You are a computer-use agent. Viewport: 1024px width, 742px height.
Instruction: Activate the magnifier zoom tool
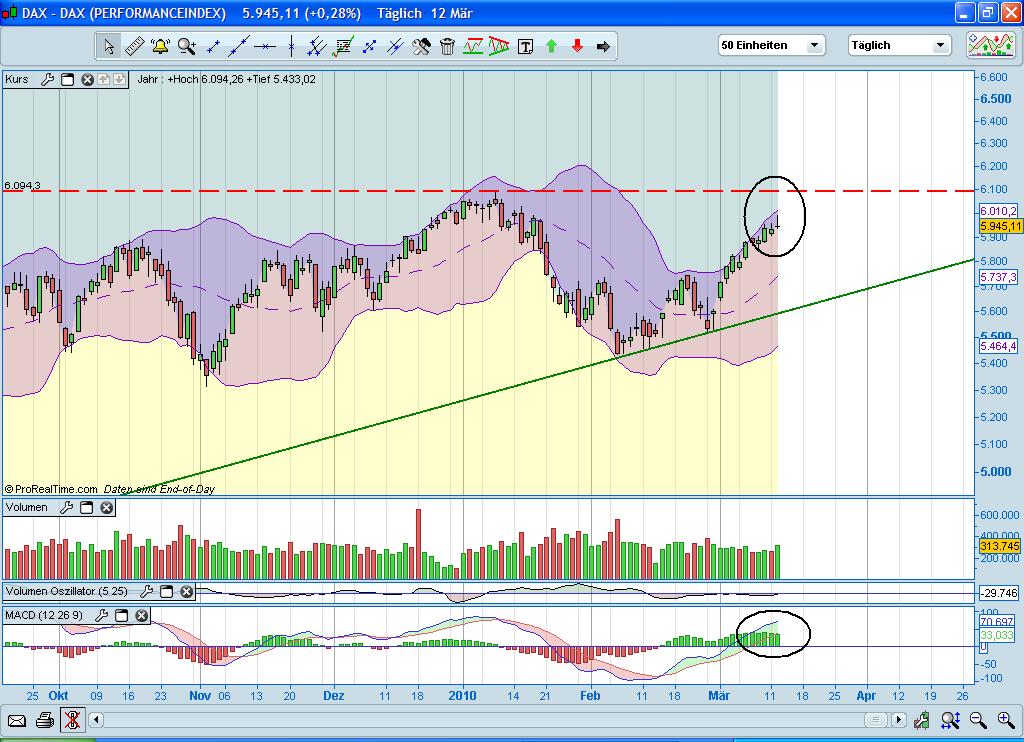187,46
